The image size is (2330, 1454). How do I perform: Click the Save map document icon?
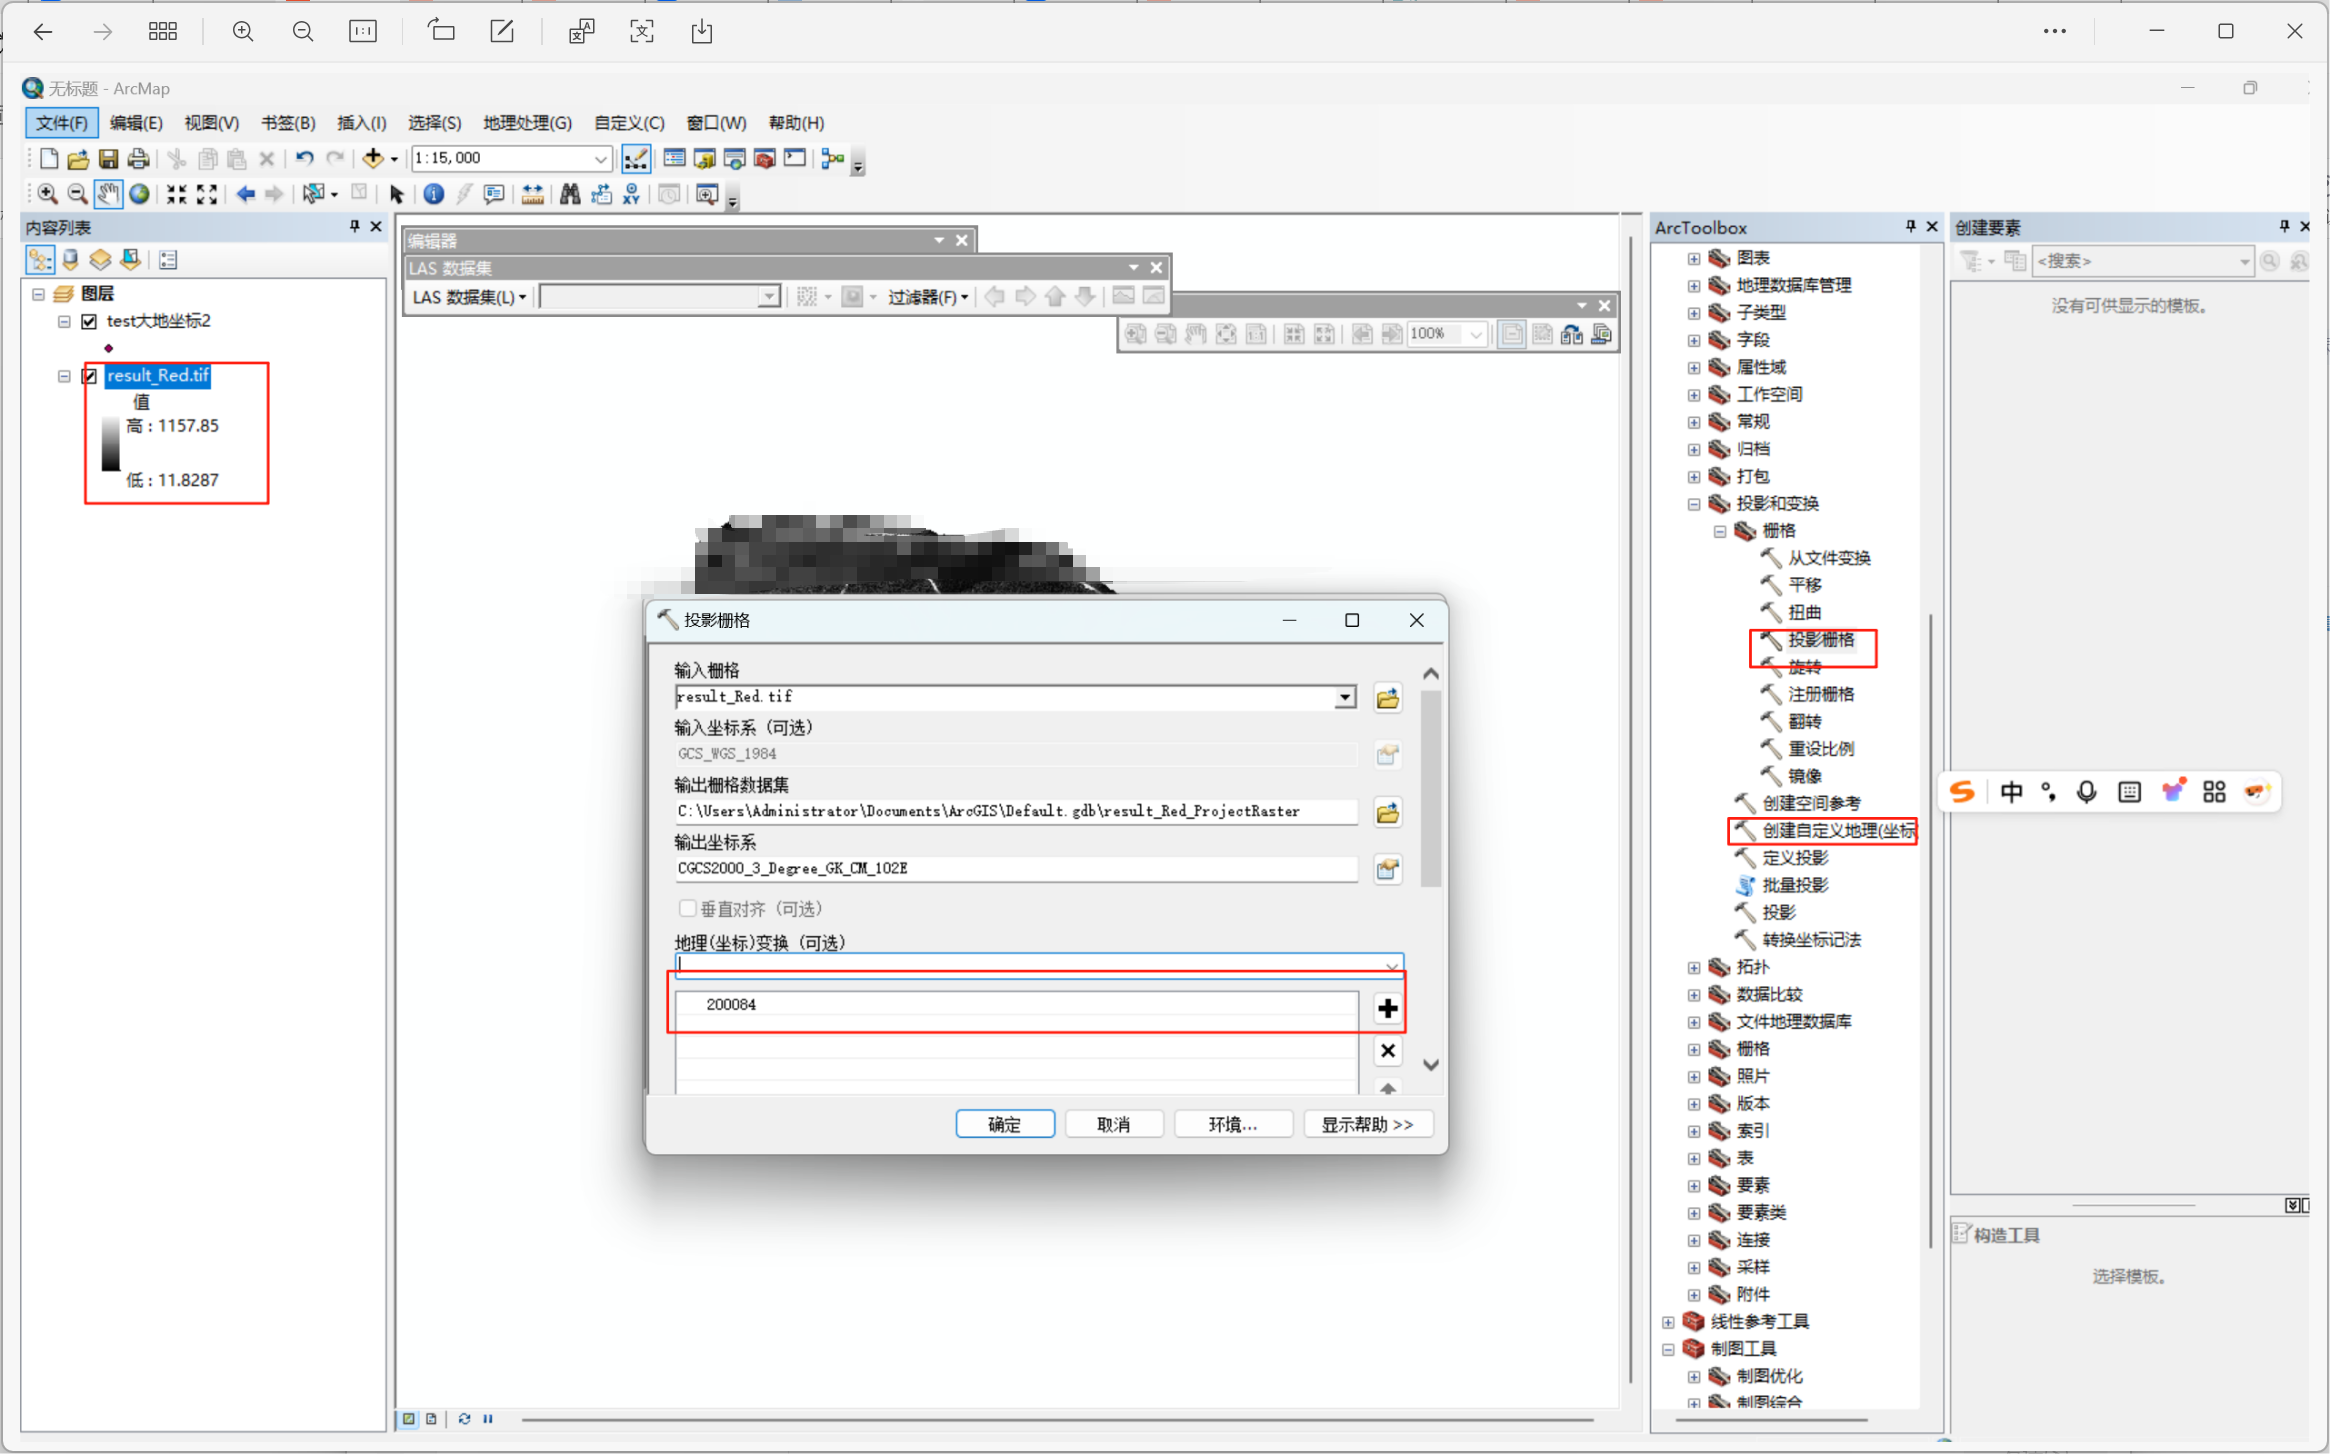(108, 158)
